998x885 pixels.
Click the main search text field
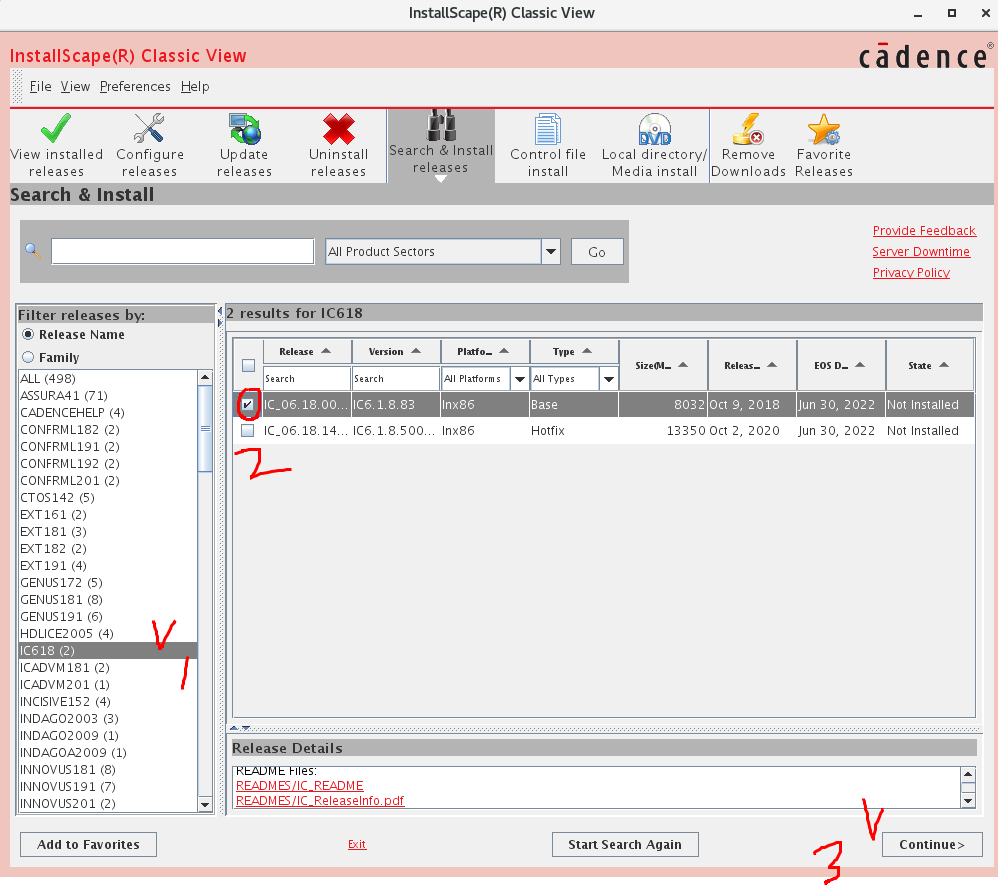[x=183, y=251]
